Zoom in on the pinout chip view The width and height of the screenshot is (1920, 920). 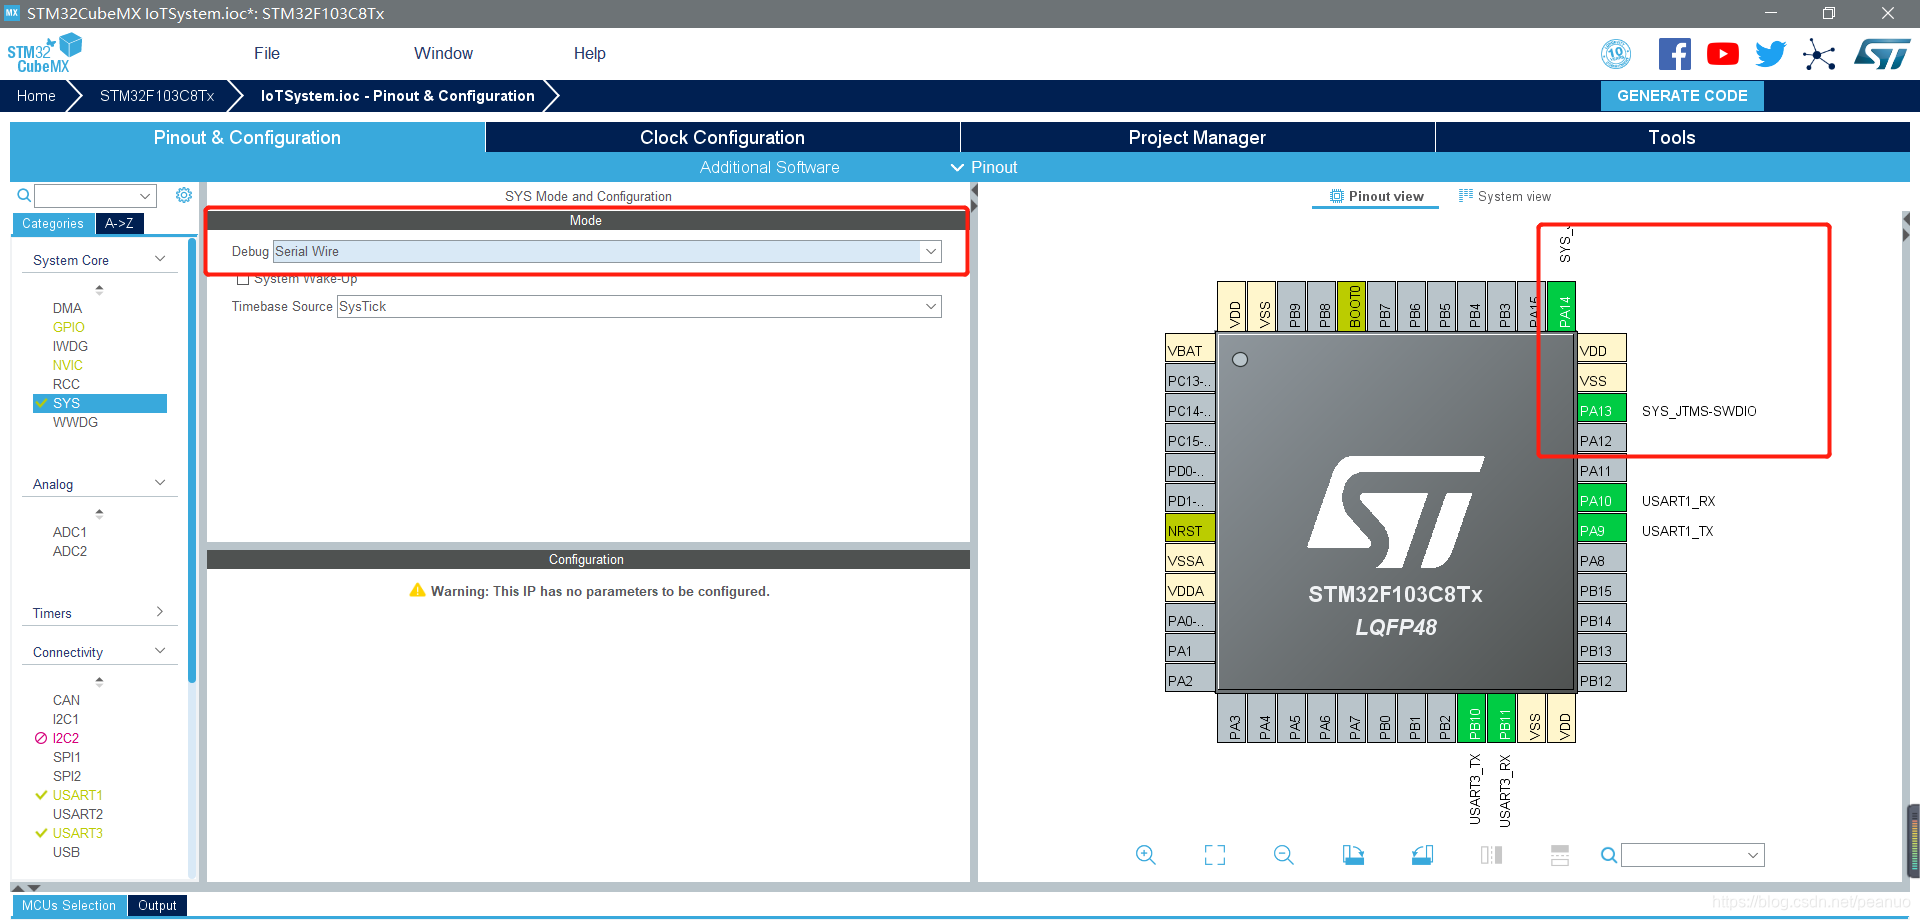point(1146,855)
